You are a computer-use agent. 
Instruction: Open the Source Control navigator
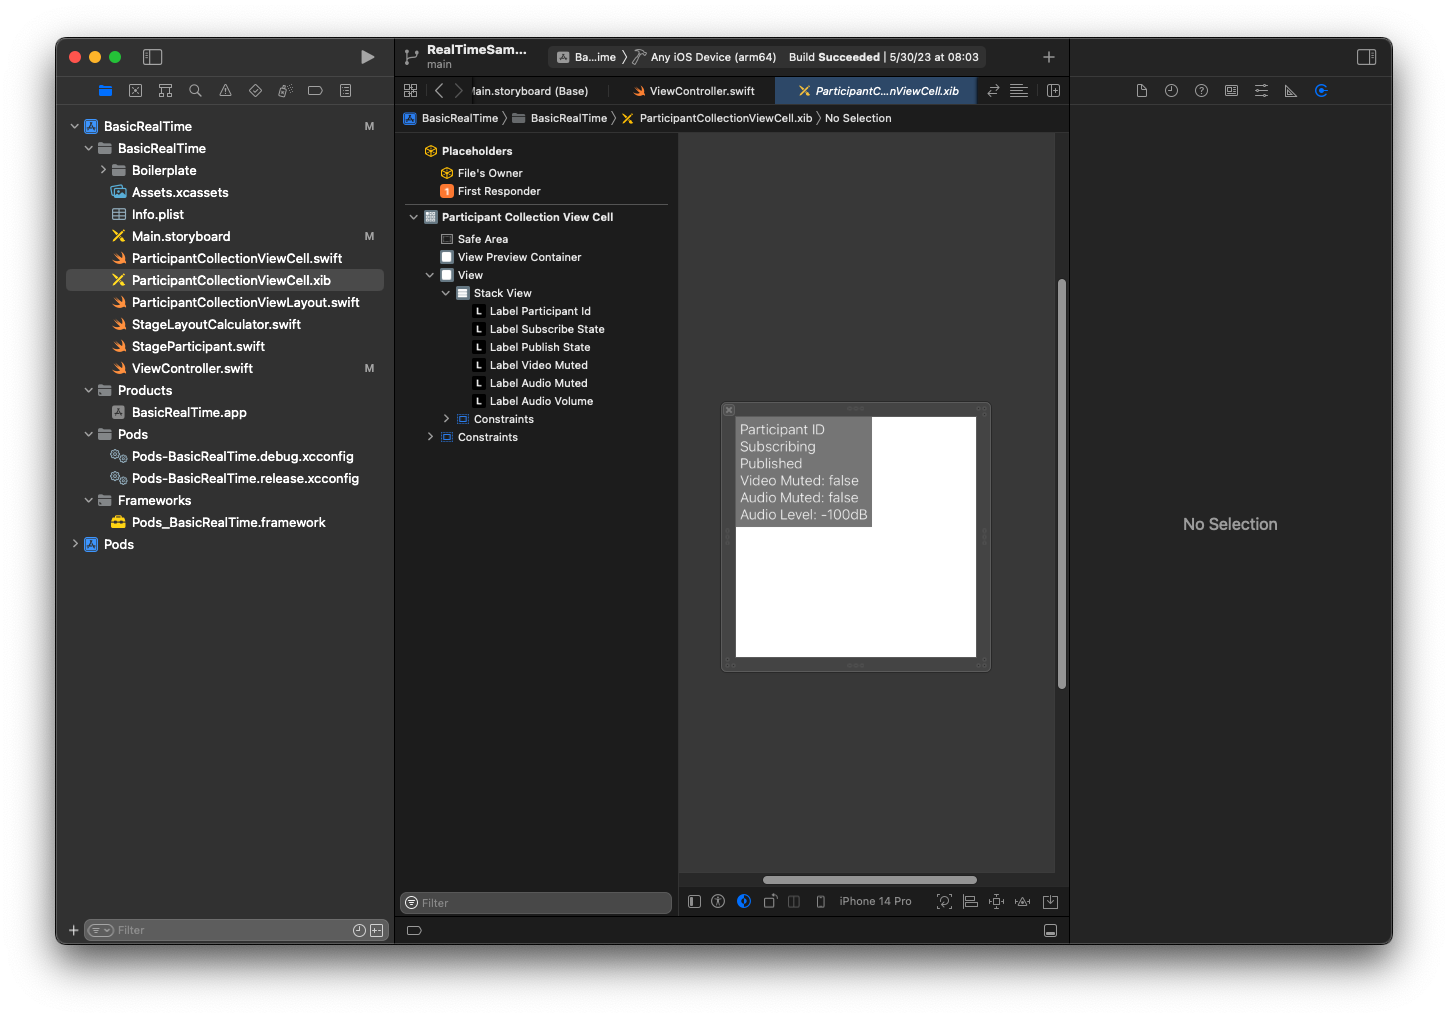pos(135,90)
